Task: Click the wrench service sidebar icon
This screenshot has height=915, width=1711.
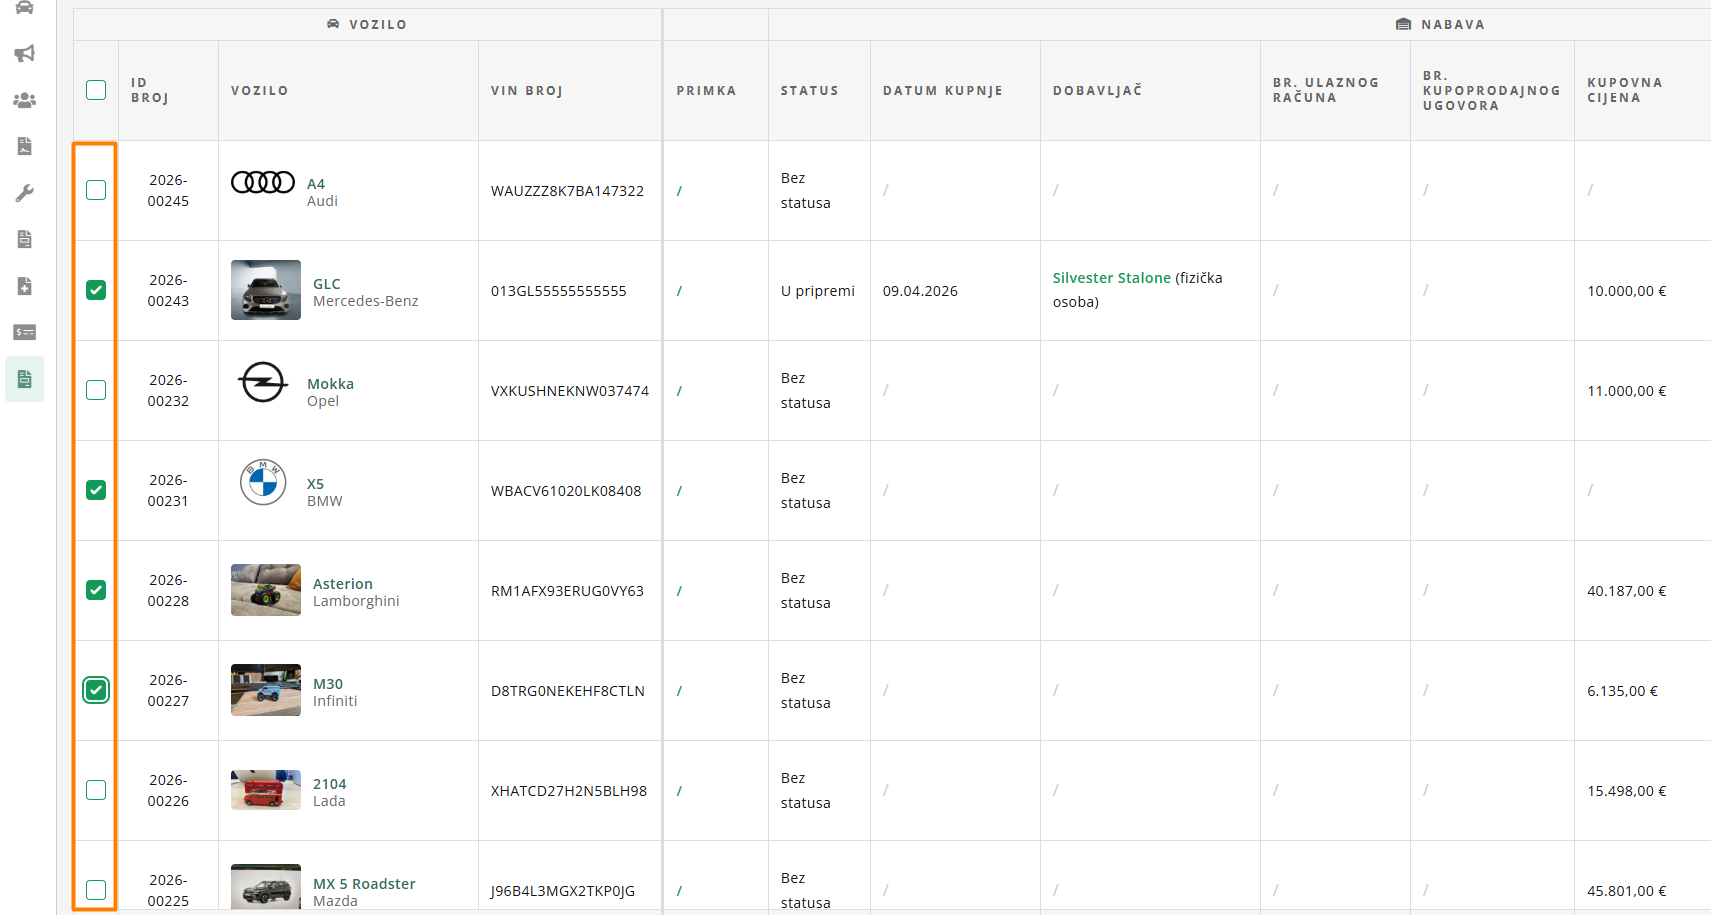Action: (25, 193)
